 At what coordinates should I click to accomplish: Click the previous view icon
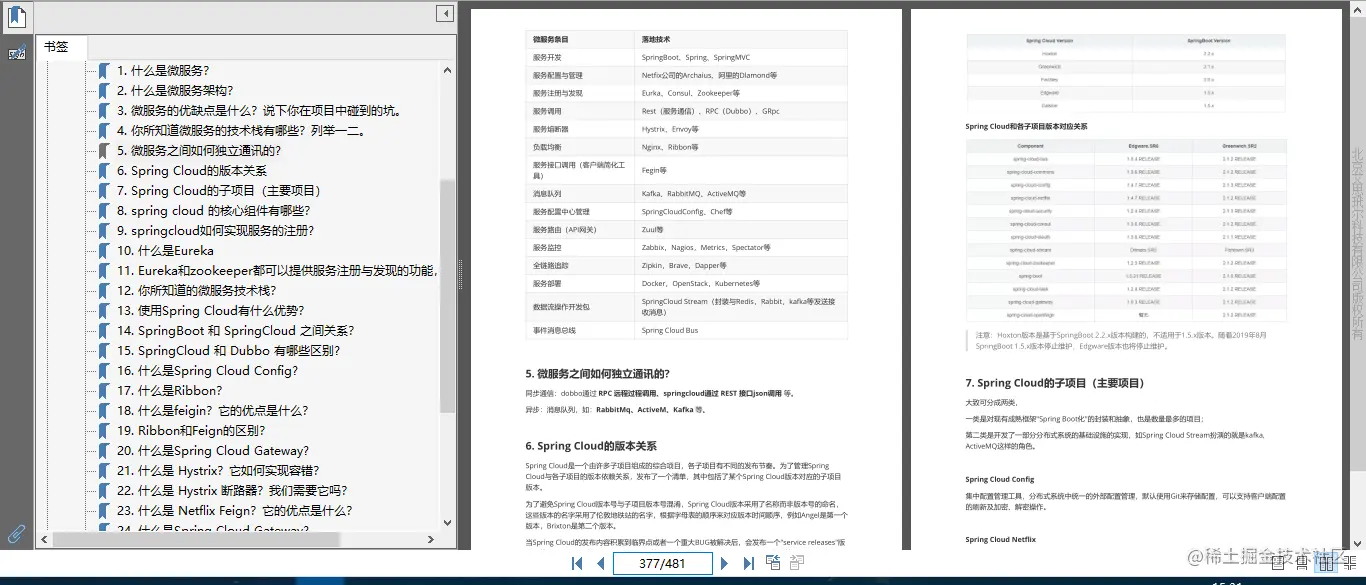pos(774,563)
